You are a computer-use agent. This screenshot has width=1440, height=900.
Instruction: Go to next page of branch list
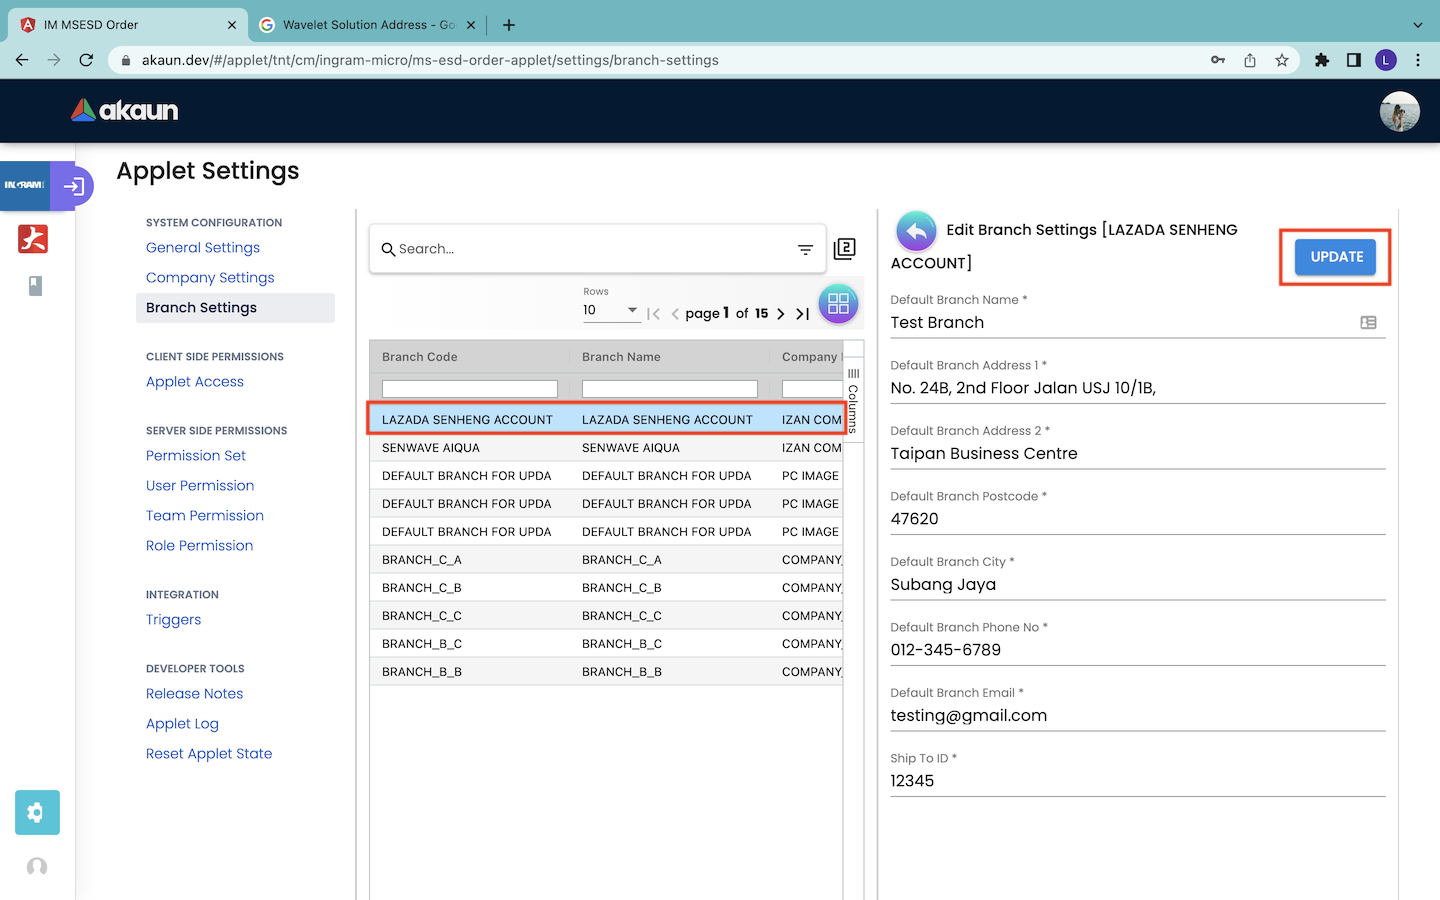tap(781, 314)
